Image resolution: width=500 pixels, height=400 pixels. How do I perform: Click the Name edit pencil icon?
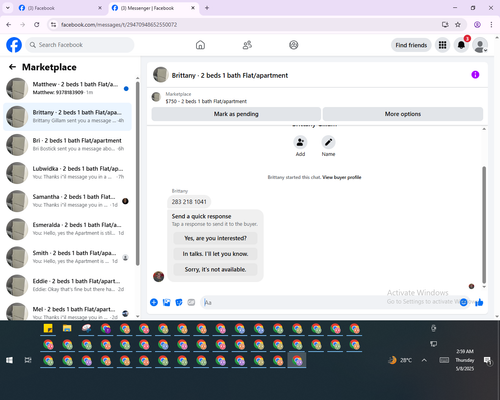click(328, 142)
